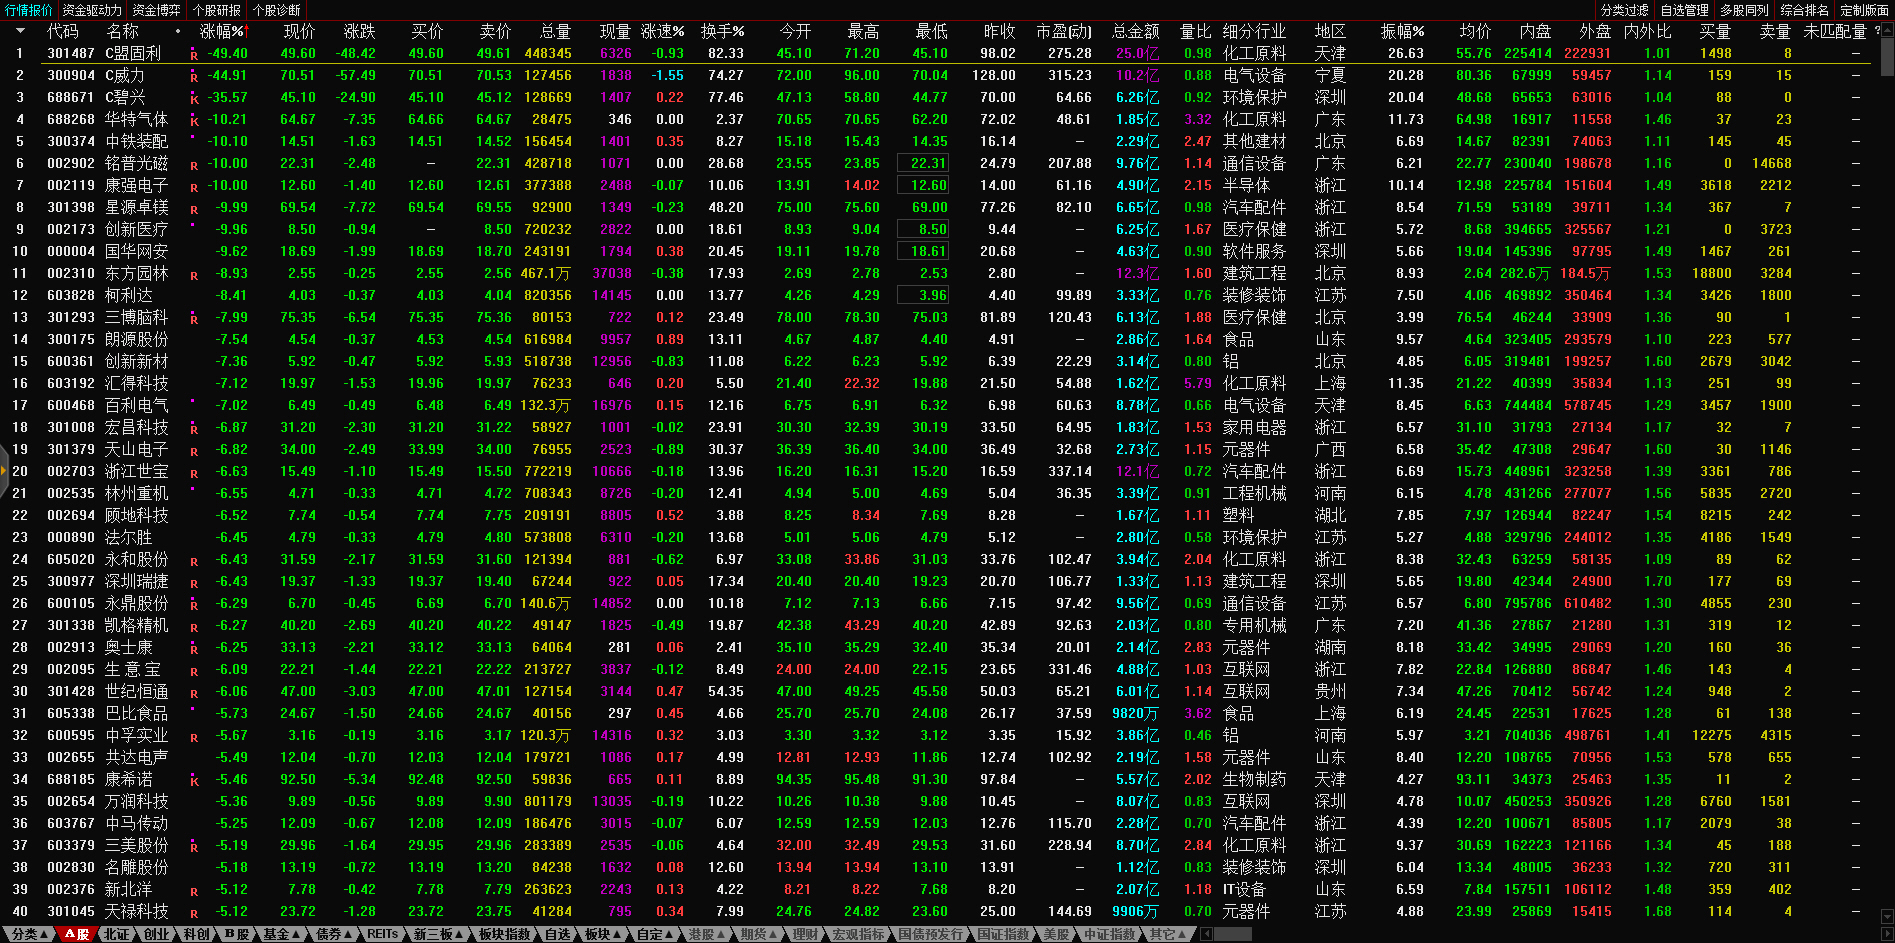Click the K marker icon beside C碧兴
The height and width of the screenshot is (943, 1895).
tap(194, 98)
